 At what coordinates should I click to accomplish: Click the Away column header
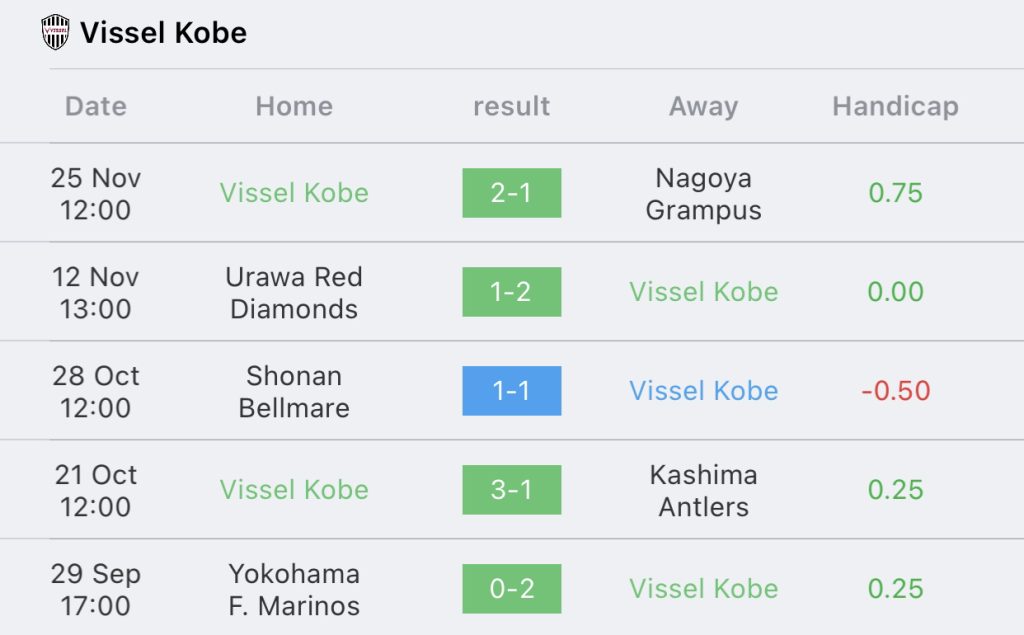pos(703,106)
